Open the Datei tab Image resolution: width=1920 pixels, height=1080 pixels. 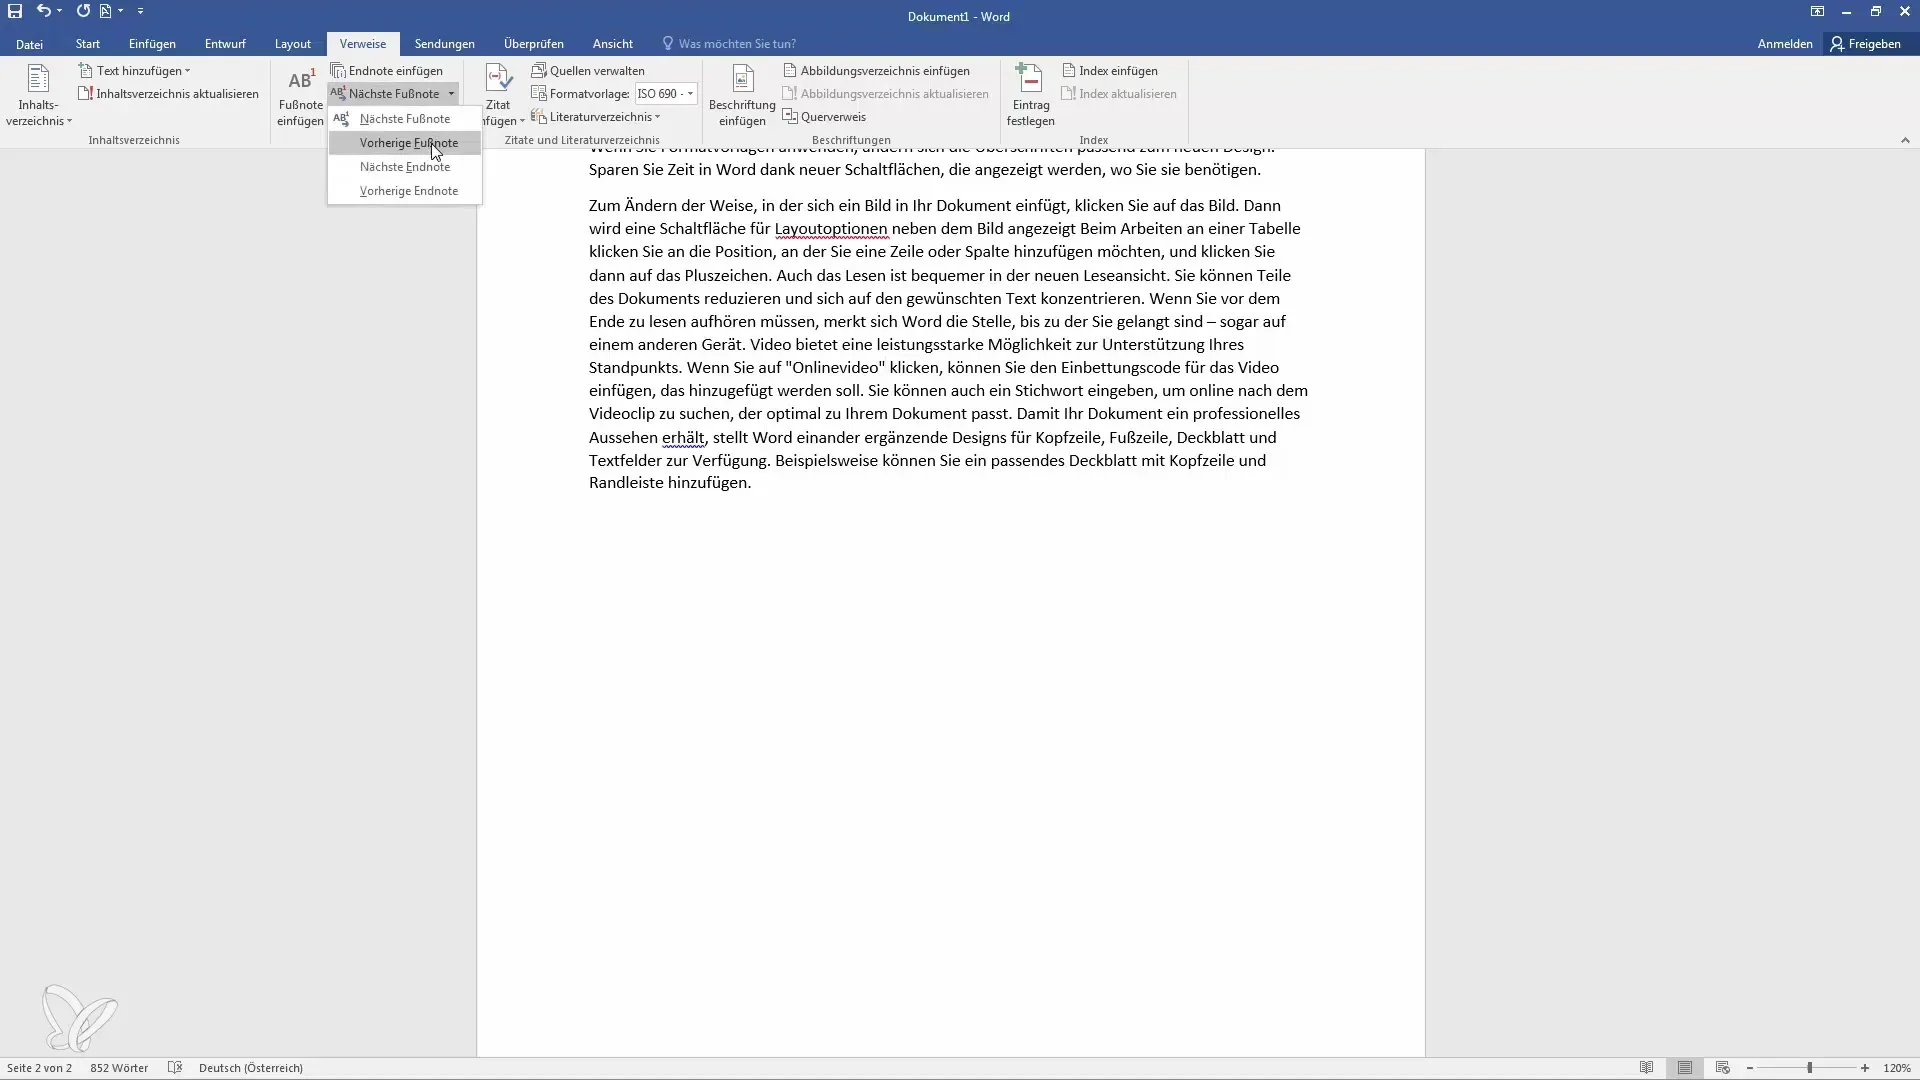(x=29, y=44)
